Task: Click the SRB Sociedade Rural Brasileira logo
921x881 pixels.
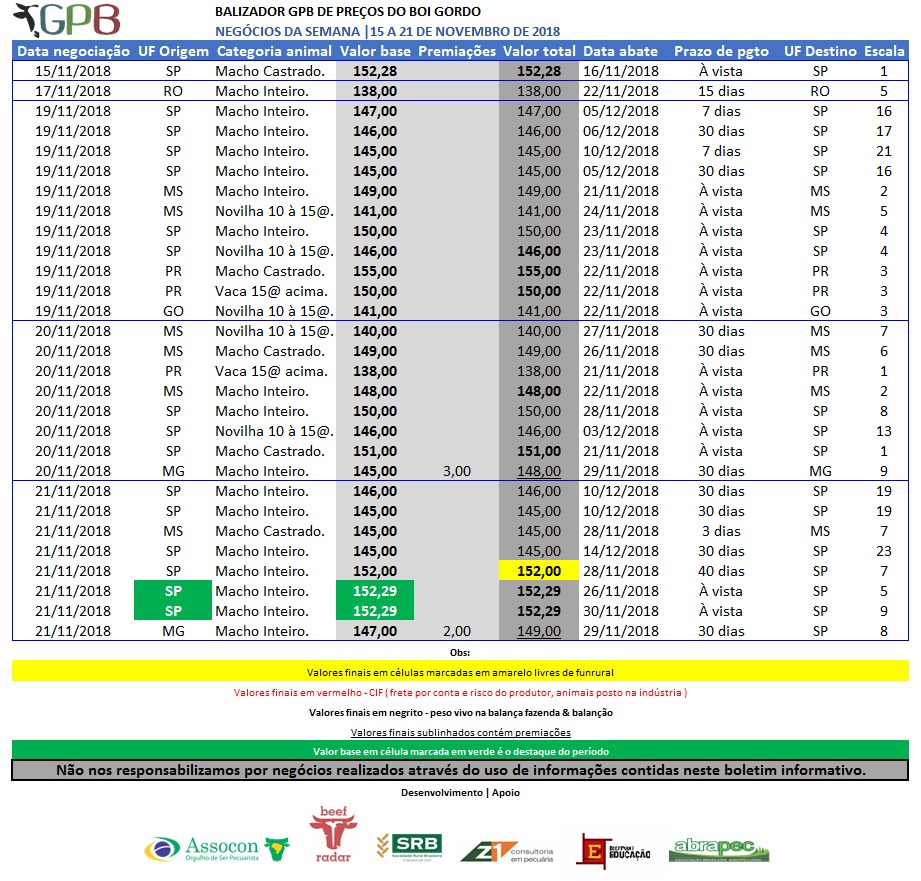Action: pos(409,847)
